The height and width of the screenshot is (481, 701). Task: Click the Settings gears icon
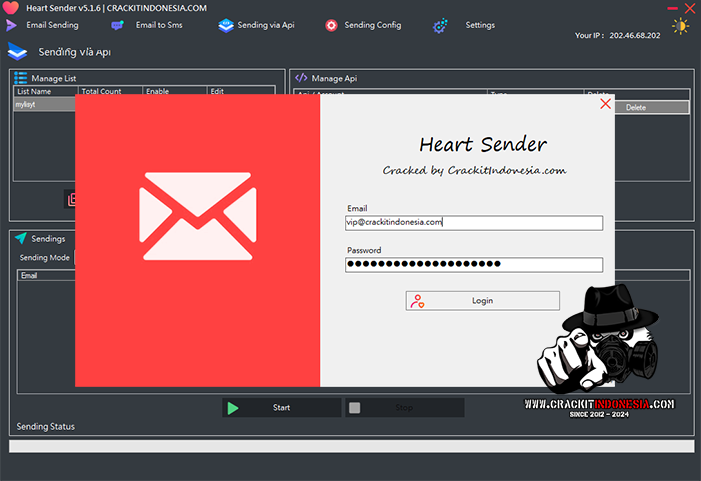coord(440,25)
